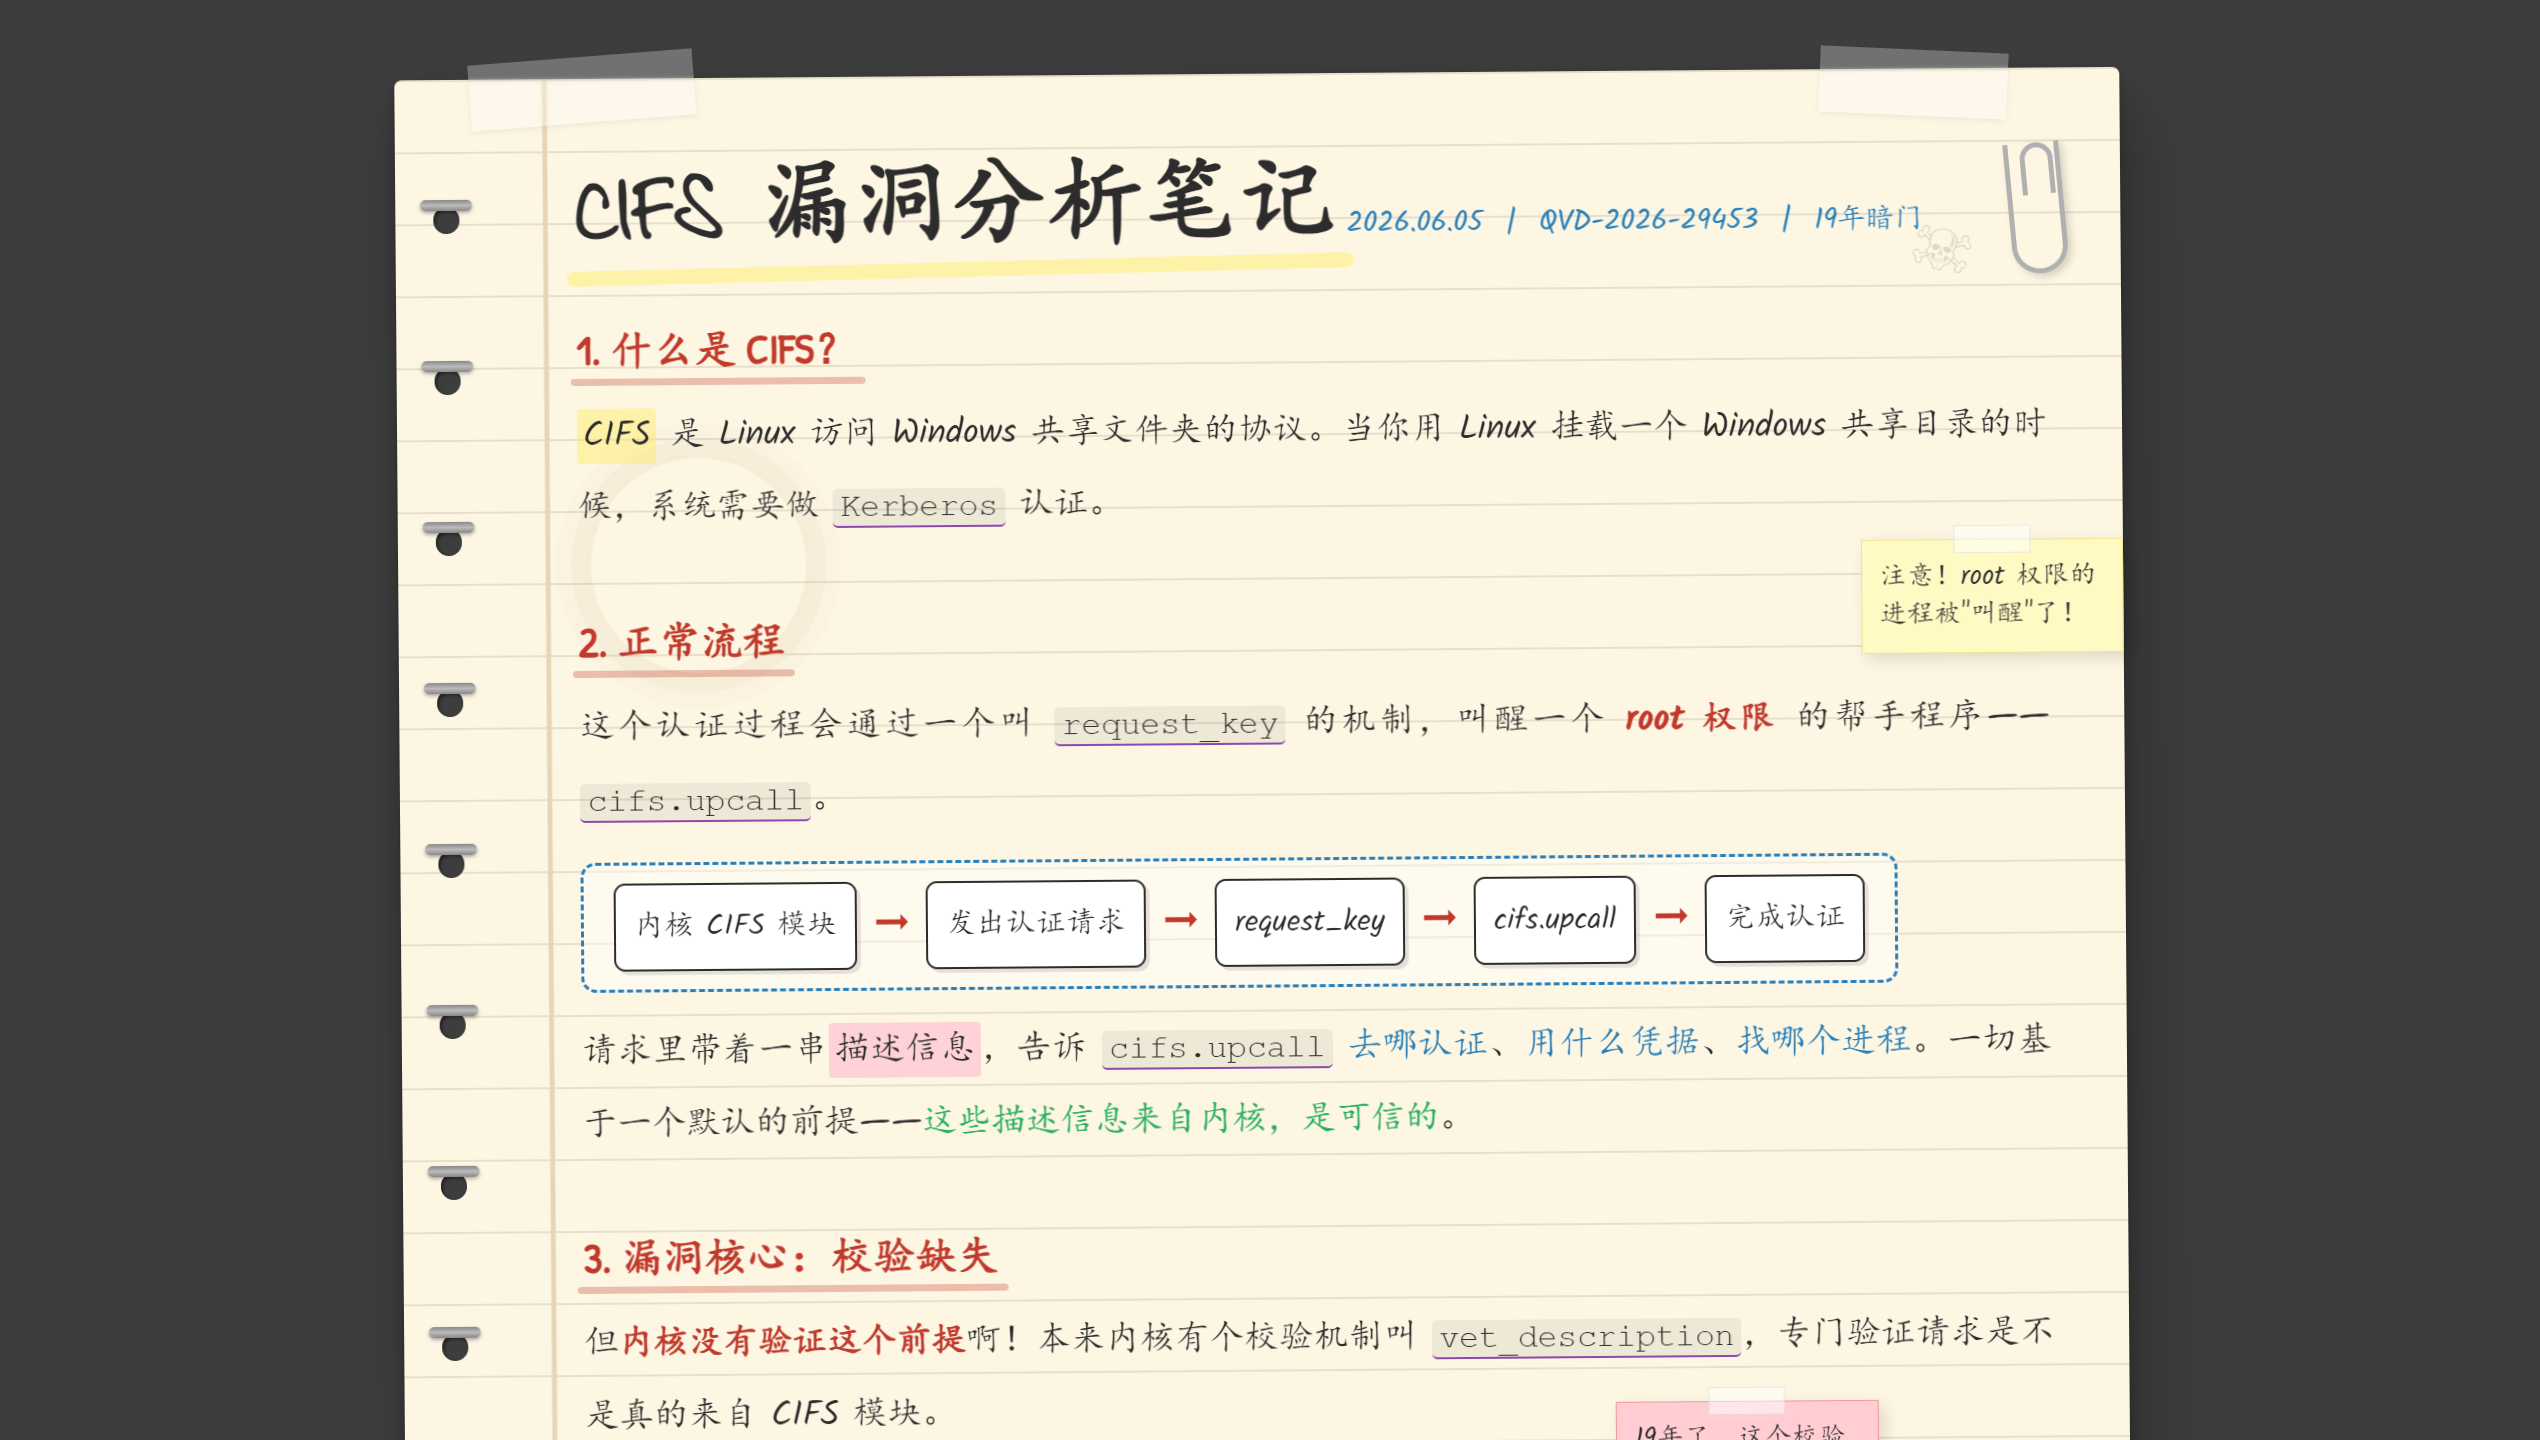Click the red arrow before 完成认证 box
2540x1440 pixels.
(x=1671, y=915)
